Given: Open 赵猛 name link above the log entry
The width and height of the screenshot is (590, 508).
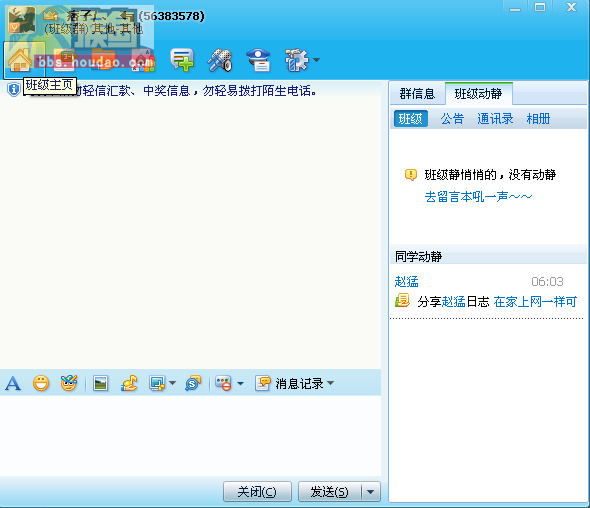Looking at the screenshot, I should pos(407,281).
